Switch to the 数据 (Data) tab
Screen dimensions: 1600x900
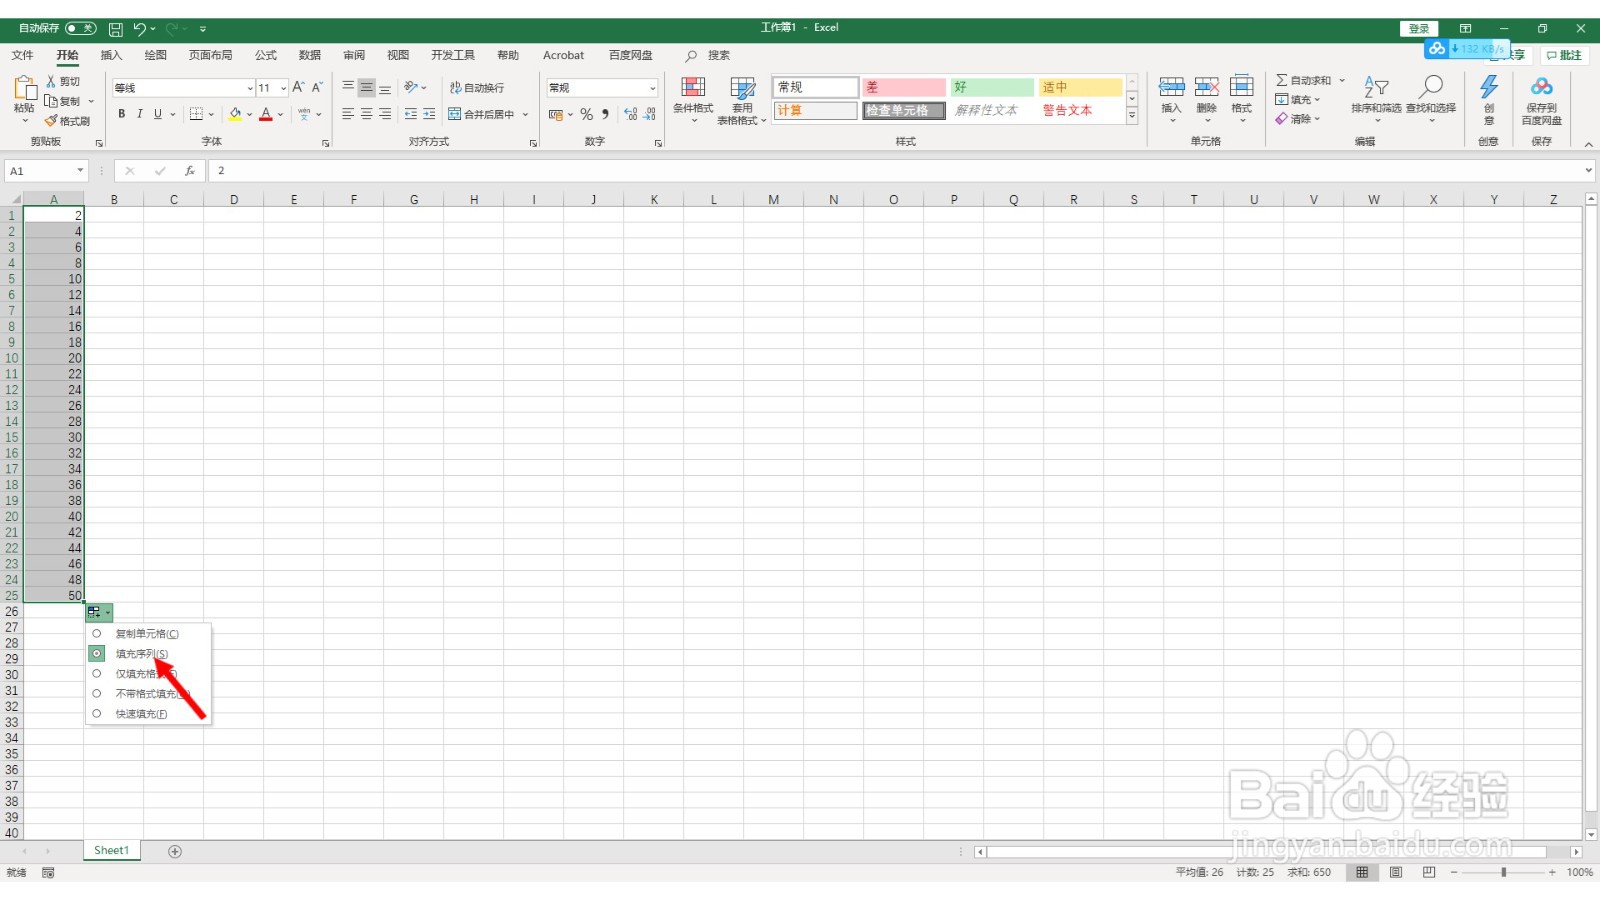tap(310, 55)
